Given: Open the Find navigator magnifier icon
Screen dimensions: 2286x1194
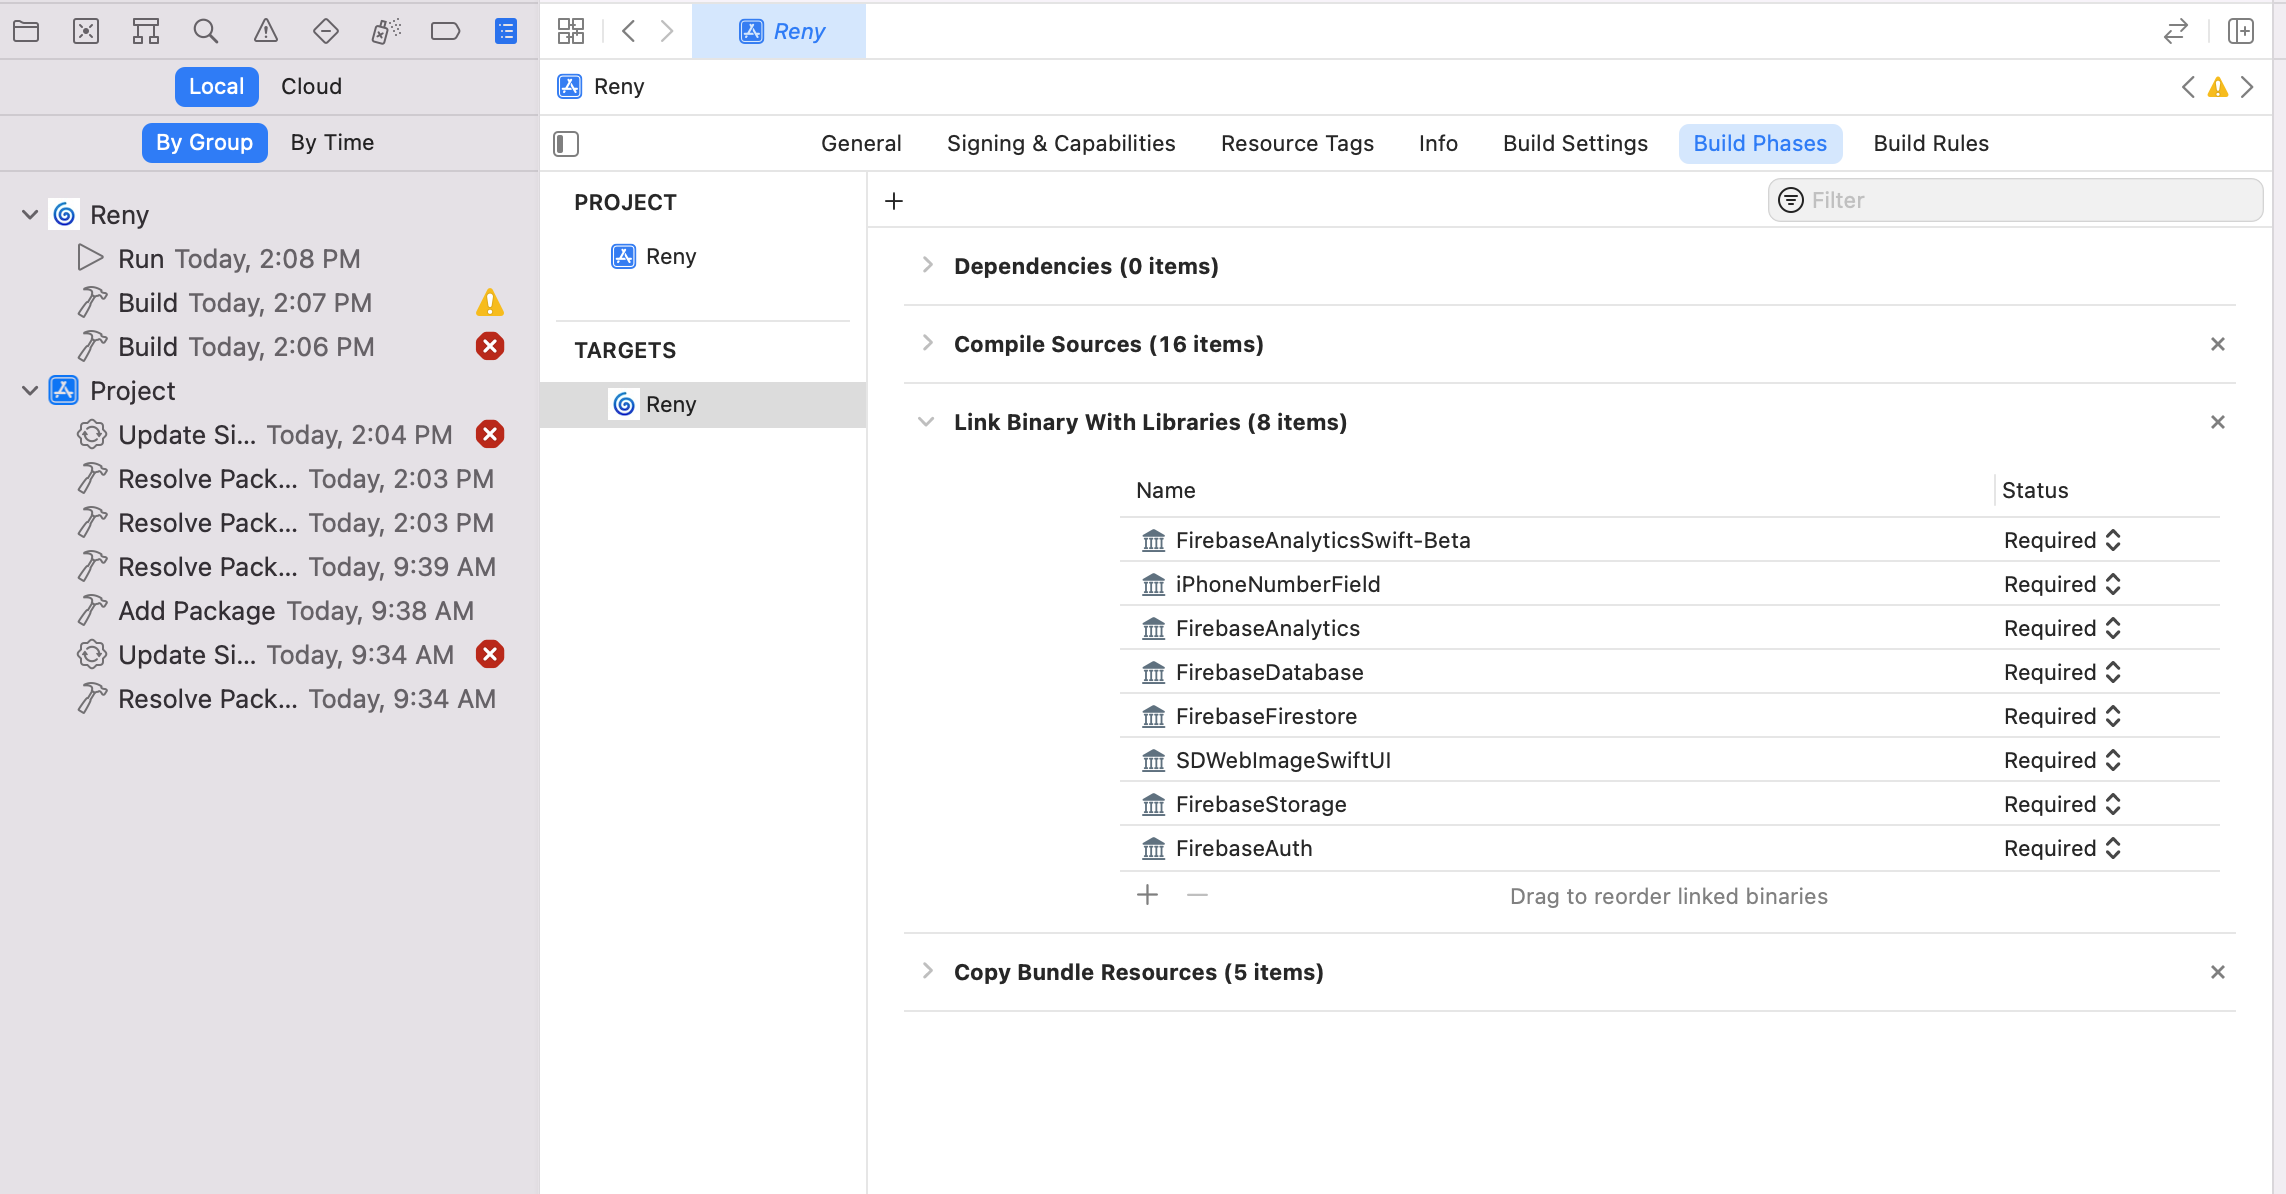Looking at the screenshot, I should (x=206, y=31).
